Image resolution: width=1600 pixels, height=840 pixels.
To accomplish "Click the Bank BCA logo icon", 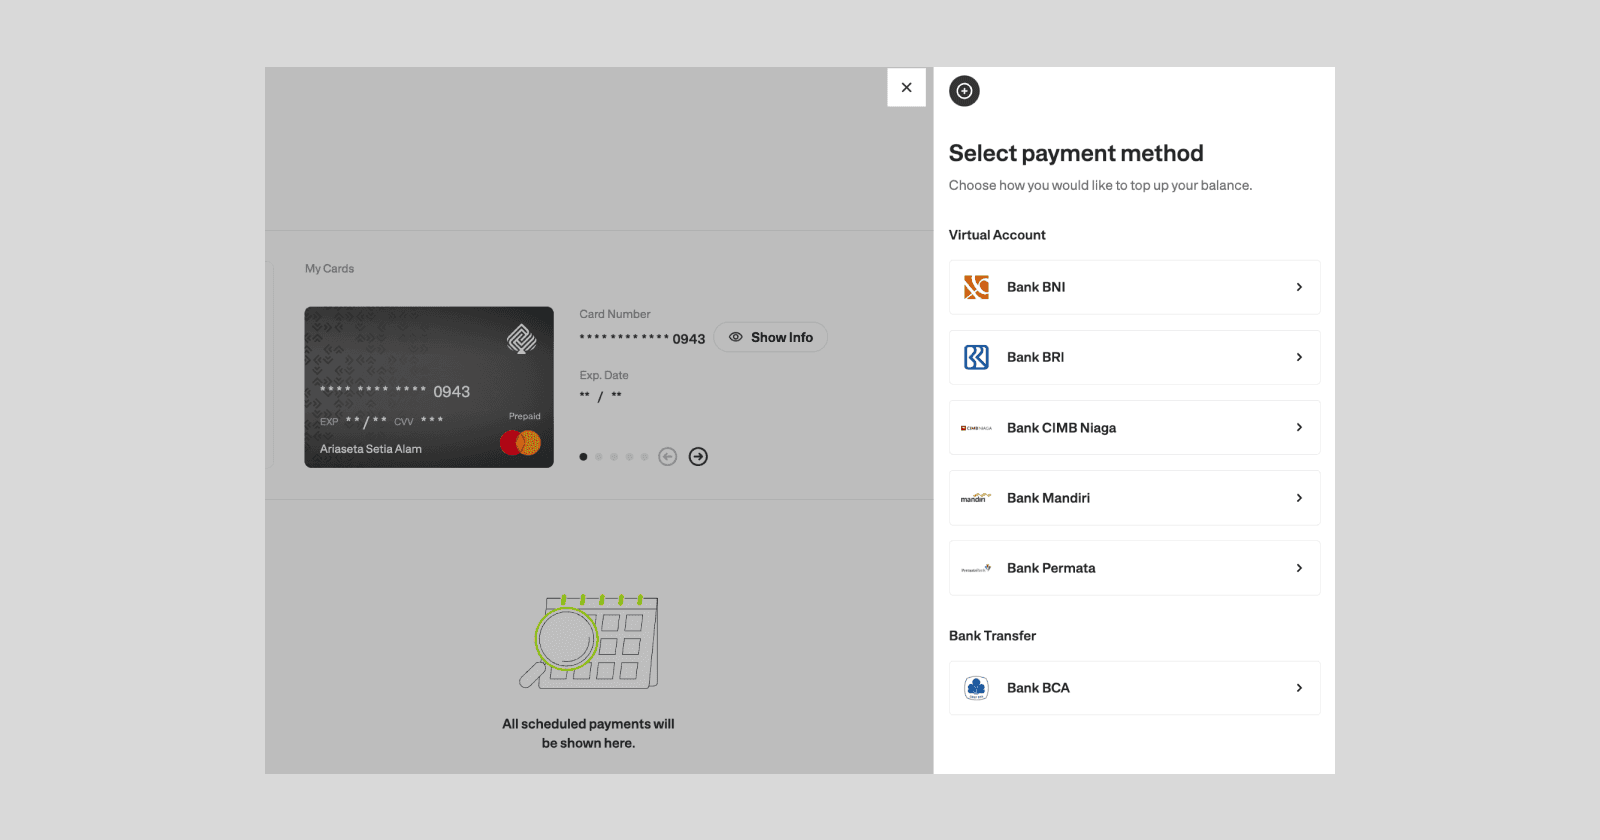I will [976, 688].
